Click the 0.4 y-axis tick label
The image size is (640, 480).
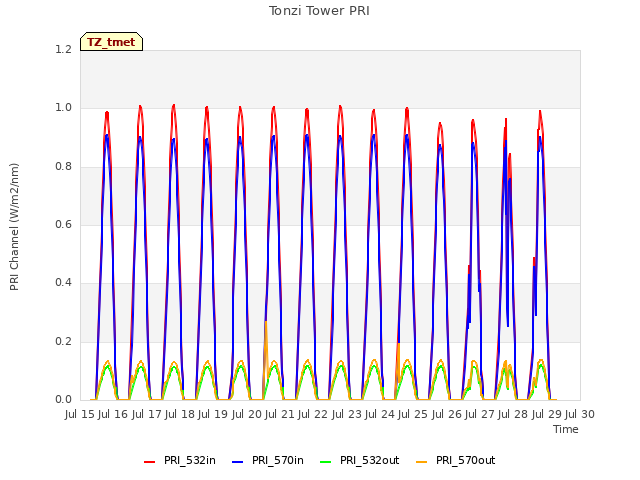click(63, 282)
